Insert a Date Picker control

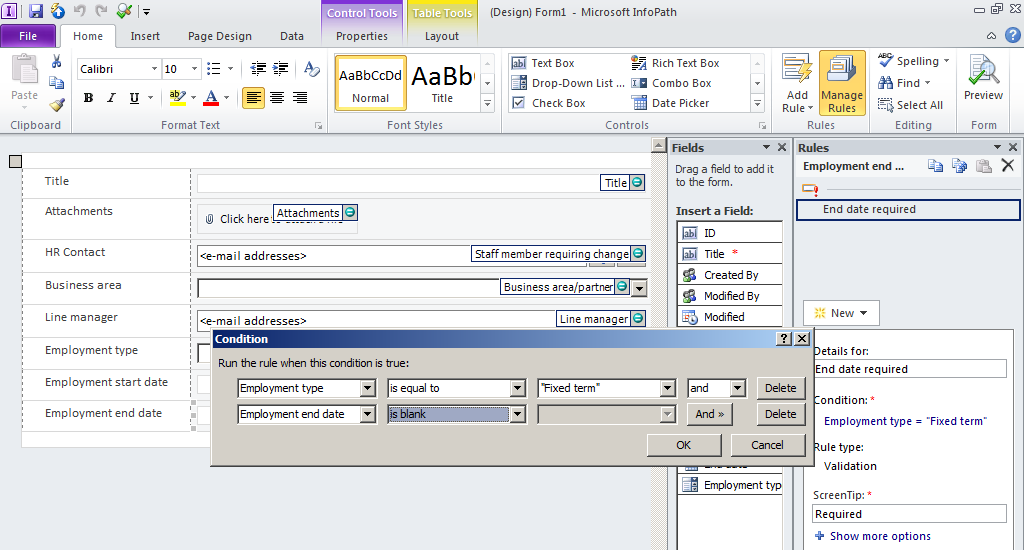[670, 103]
